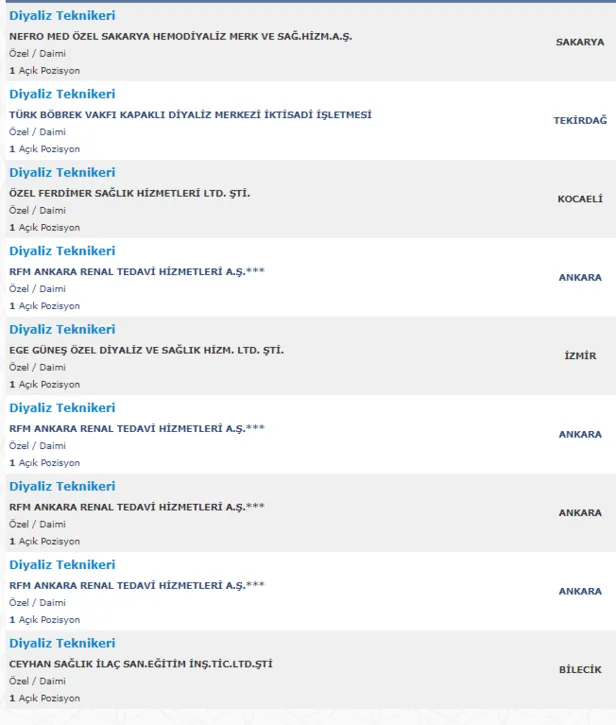Image resolution: width=616 pixels, height=725 pixels.
Task: Open Diyaliz Teknikeri listing for Ceyhan Sağlık
Action: 62,643
